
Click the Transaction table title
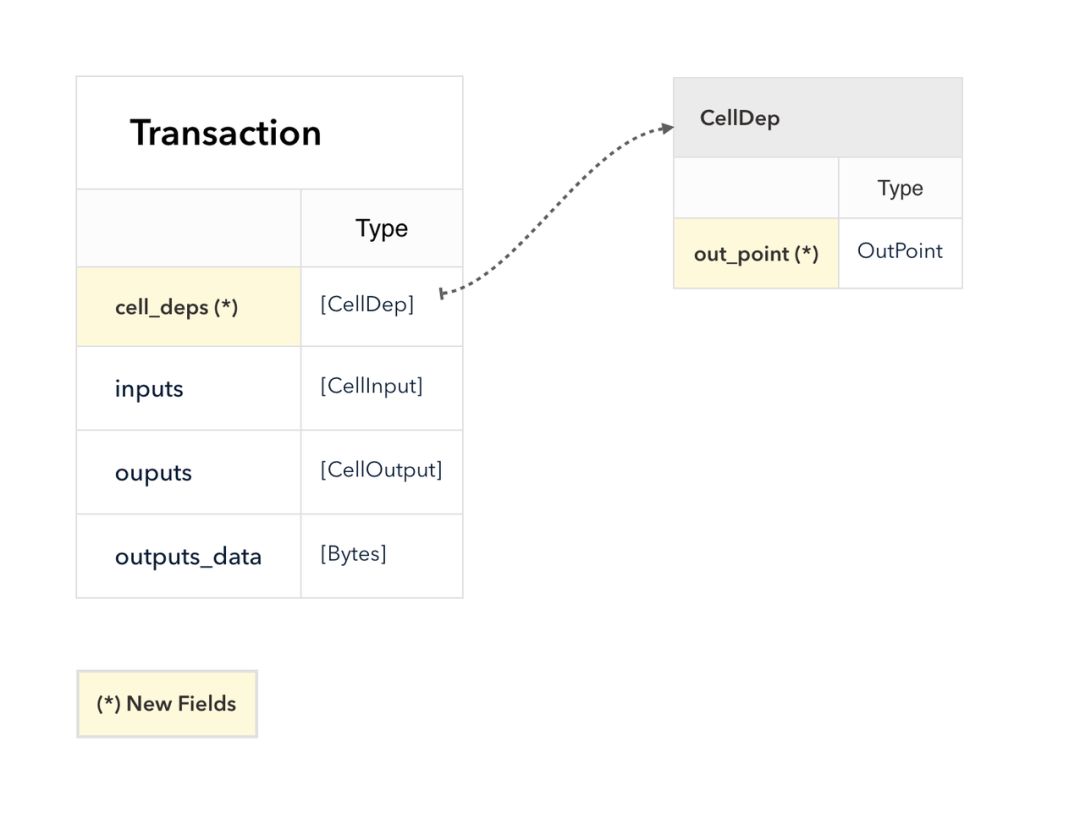pyautogui.click(x=225, y=132)
